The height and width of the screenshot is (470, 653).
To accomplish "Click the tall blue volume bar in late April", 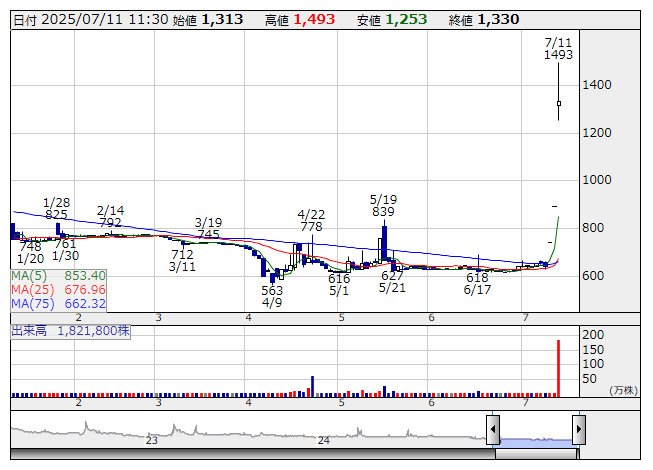I will pyautogui.click(x=312, y=386).
